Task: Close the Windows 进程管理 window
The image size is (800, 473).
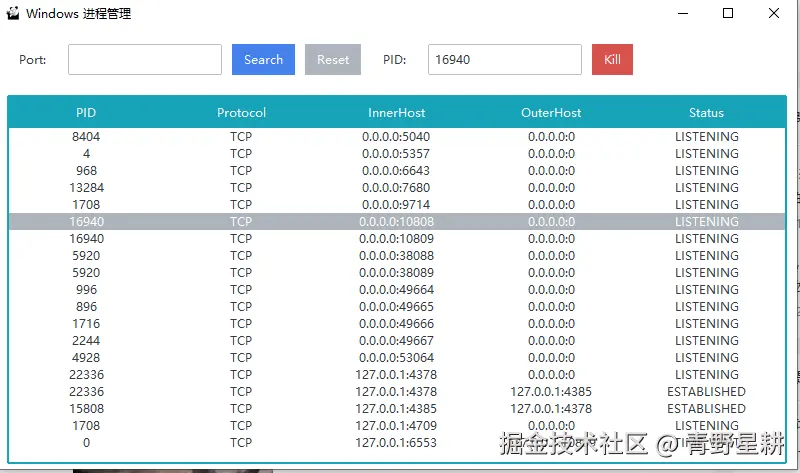Action: click(x=774, y=13)
